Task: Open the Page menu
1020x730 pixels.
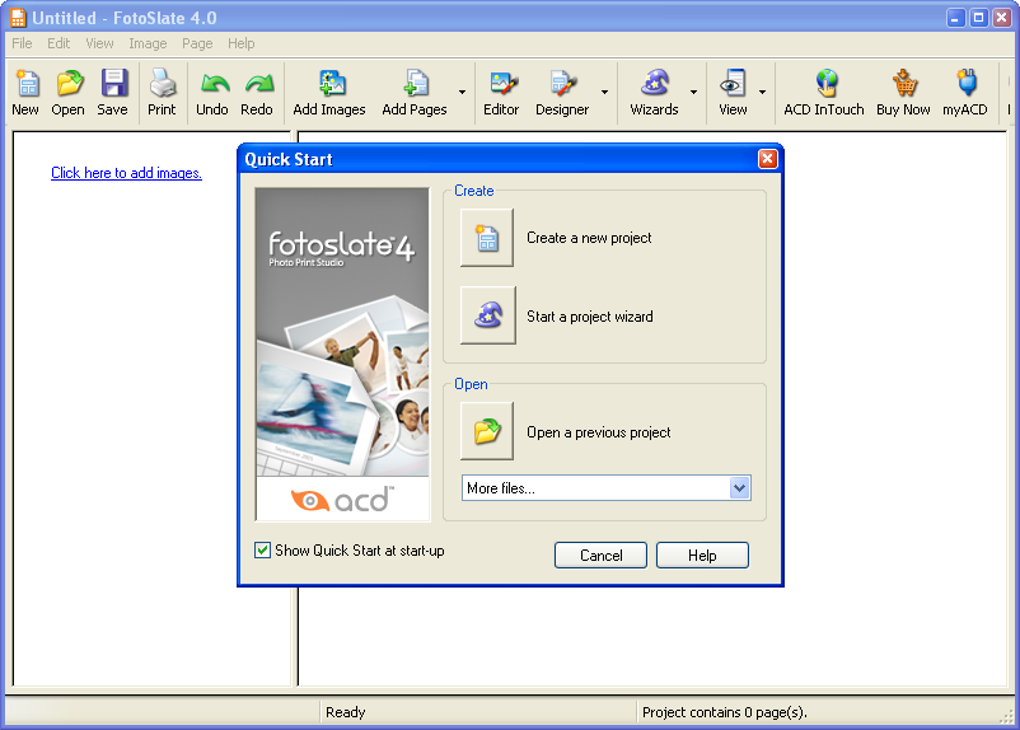Action: [197, 44]
